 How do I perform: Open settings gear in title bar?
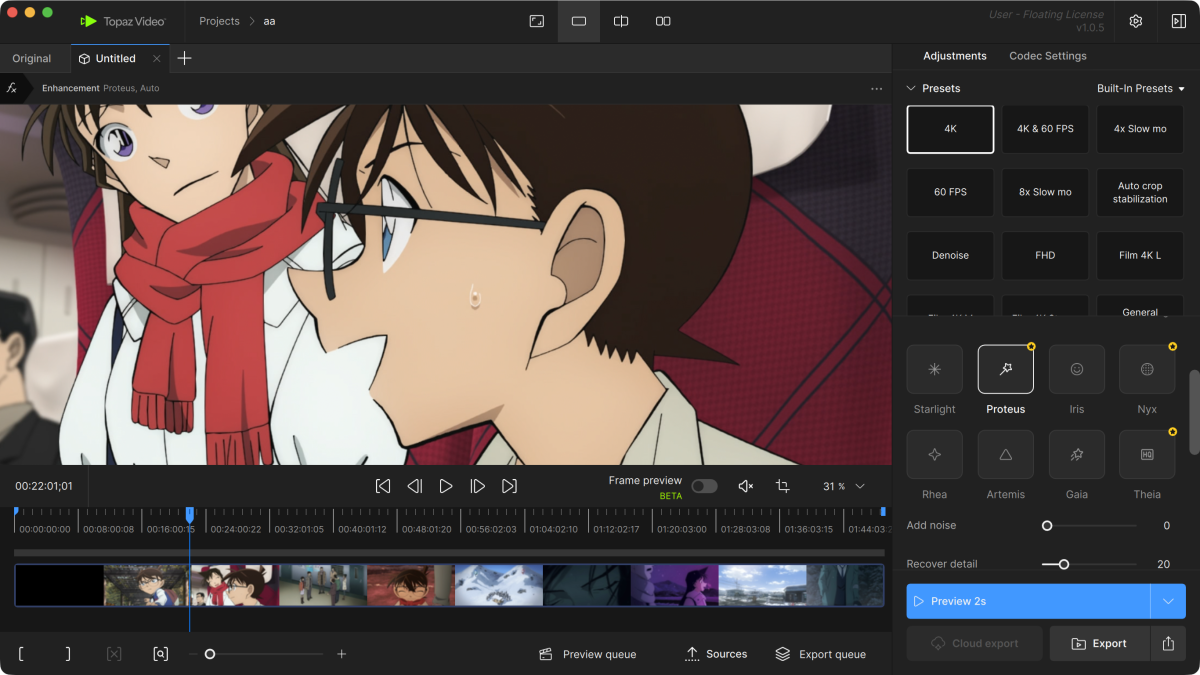[x=1136, y=21]
